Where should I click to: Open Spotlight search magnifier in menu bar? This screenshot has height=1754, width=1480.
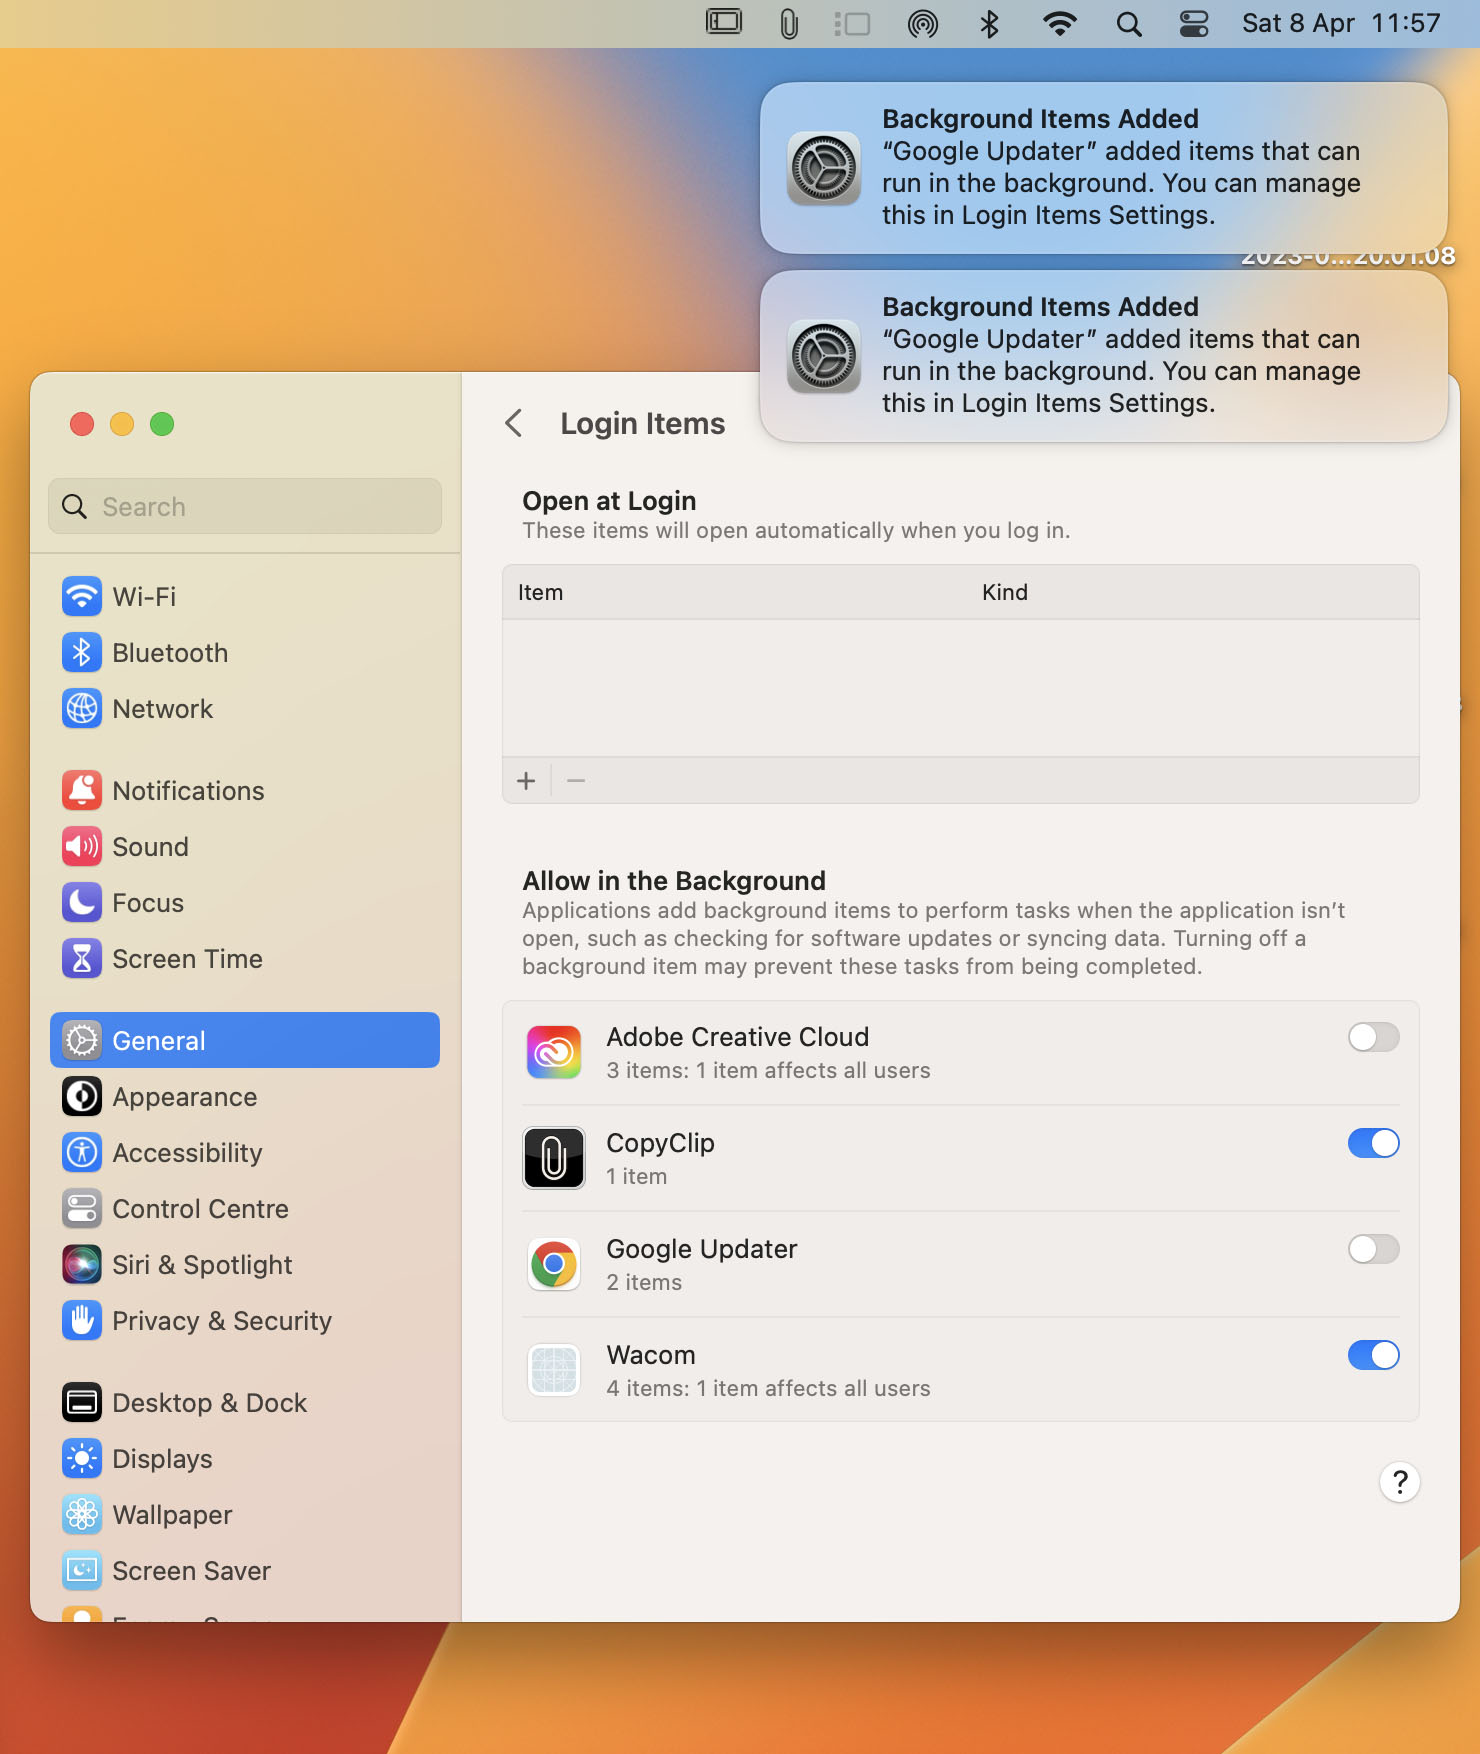click(x=1128, y=24)
